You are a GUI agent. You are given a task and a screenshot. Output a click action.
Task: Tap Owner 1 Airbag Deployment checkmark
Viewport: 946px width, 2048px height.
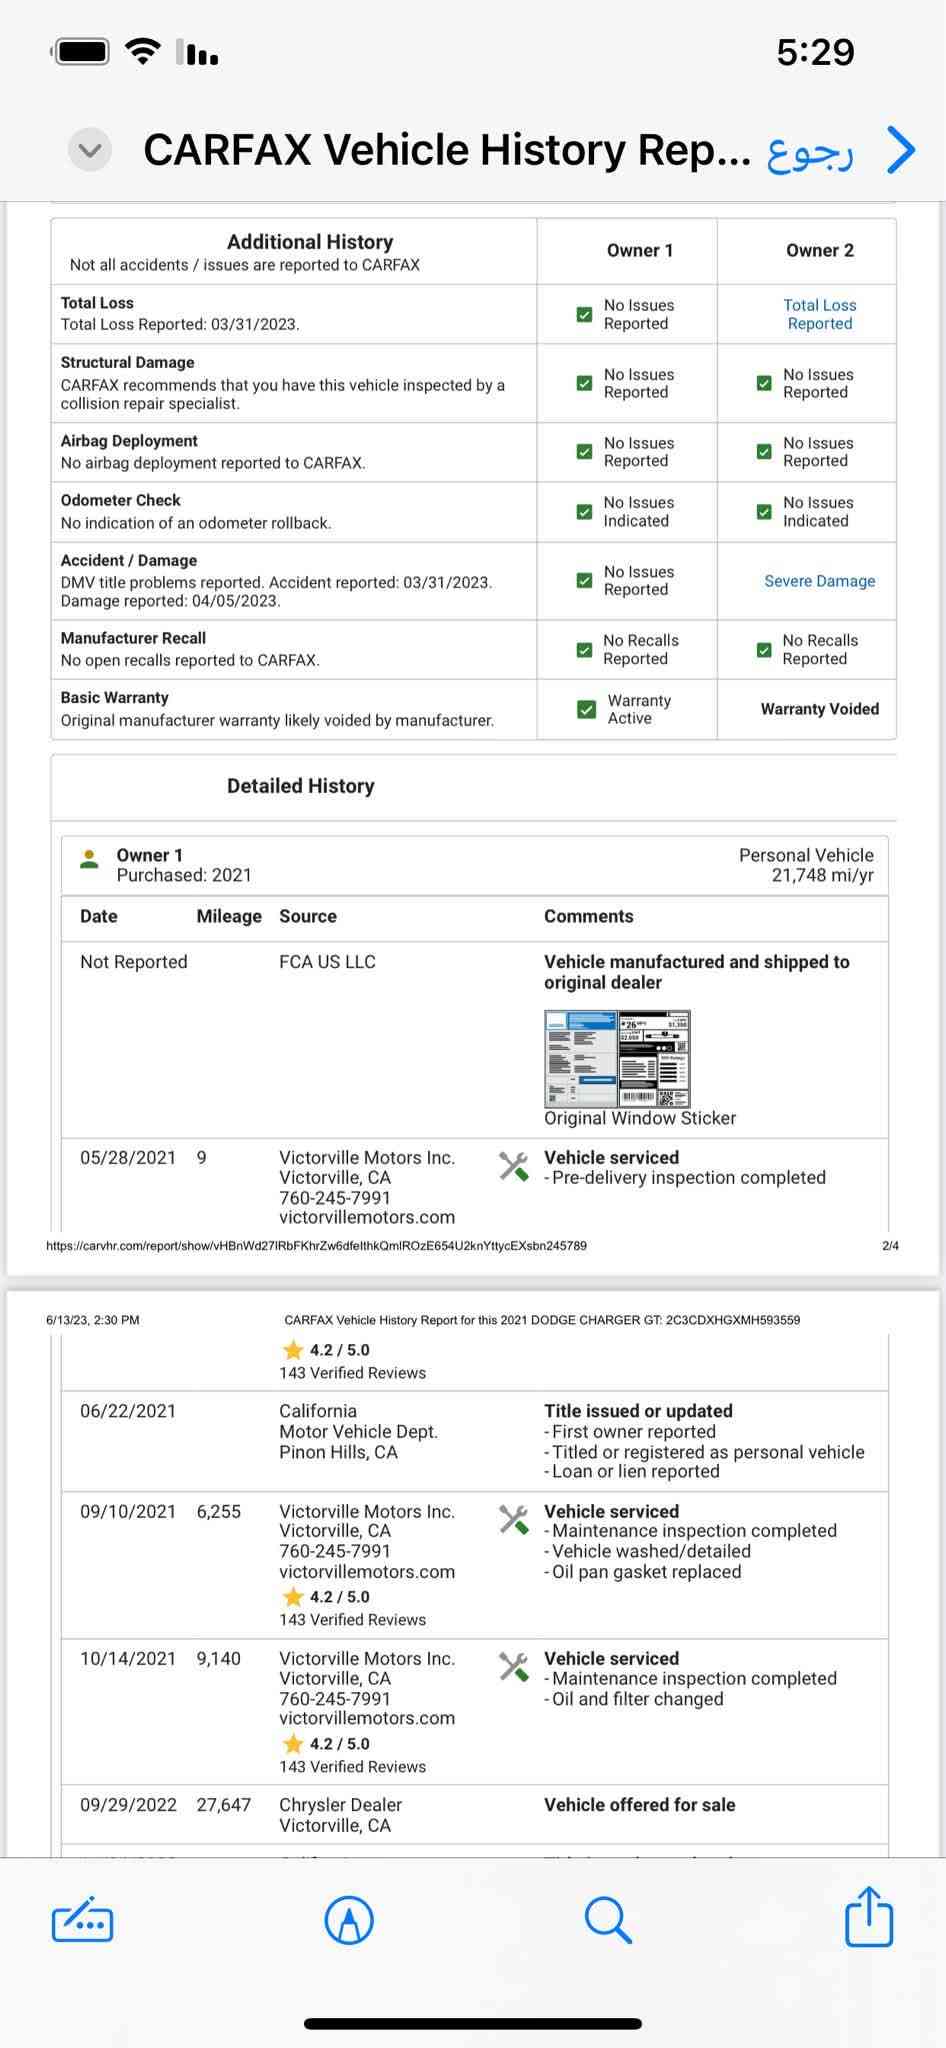pyautogui.click(x=585, y=452)
